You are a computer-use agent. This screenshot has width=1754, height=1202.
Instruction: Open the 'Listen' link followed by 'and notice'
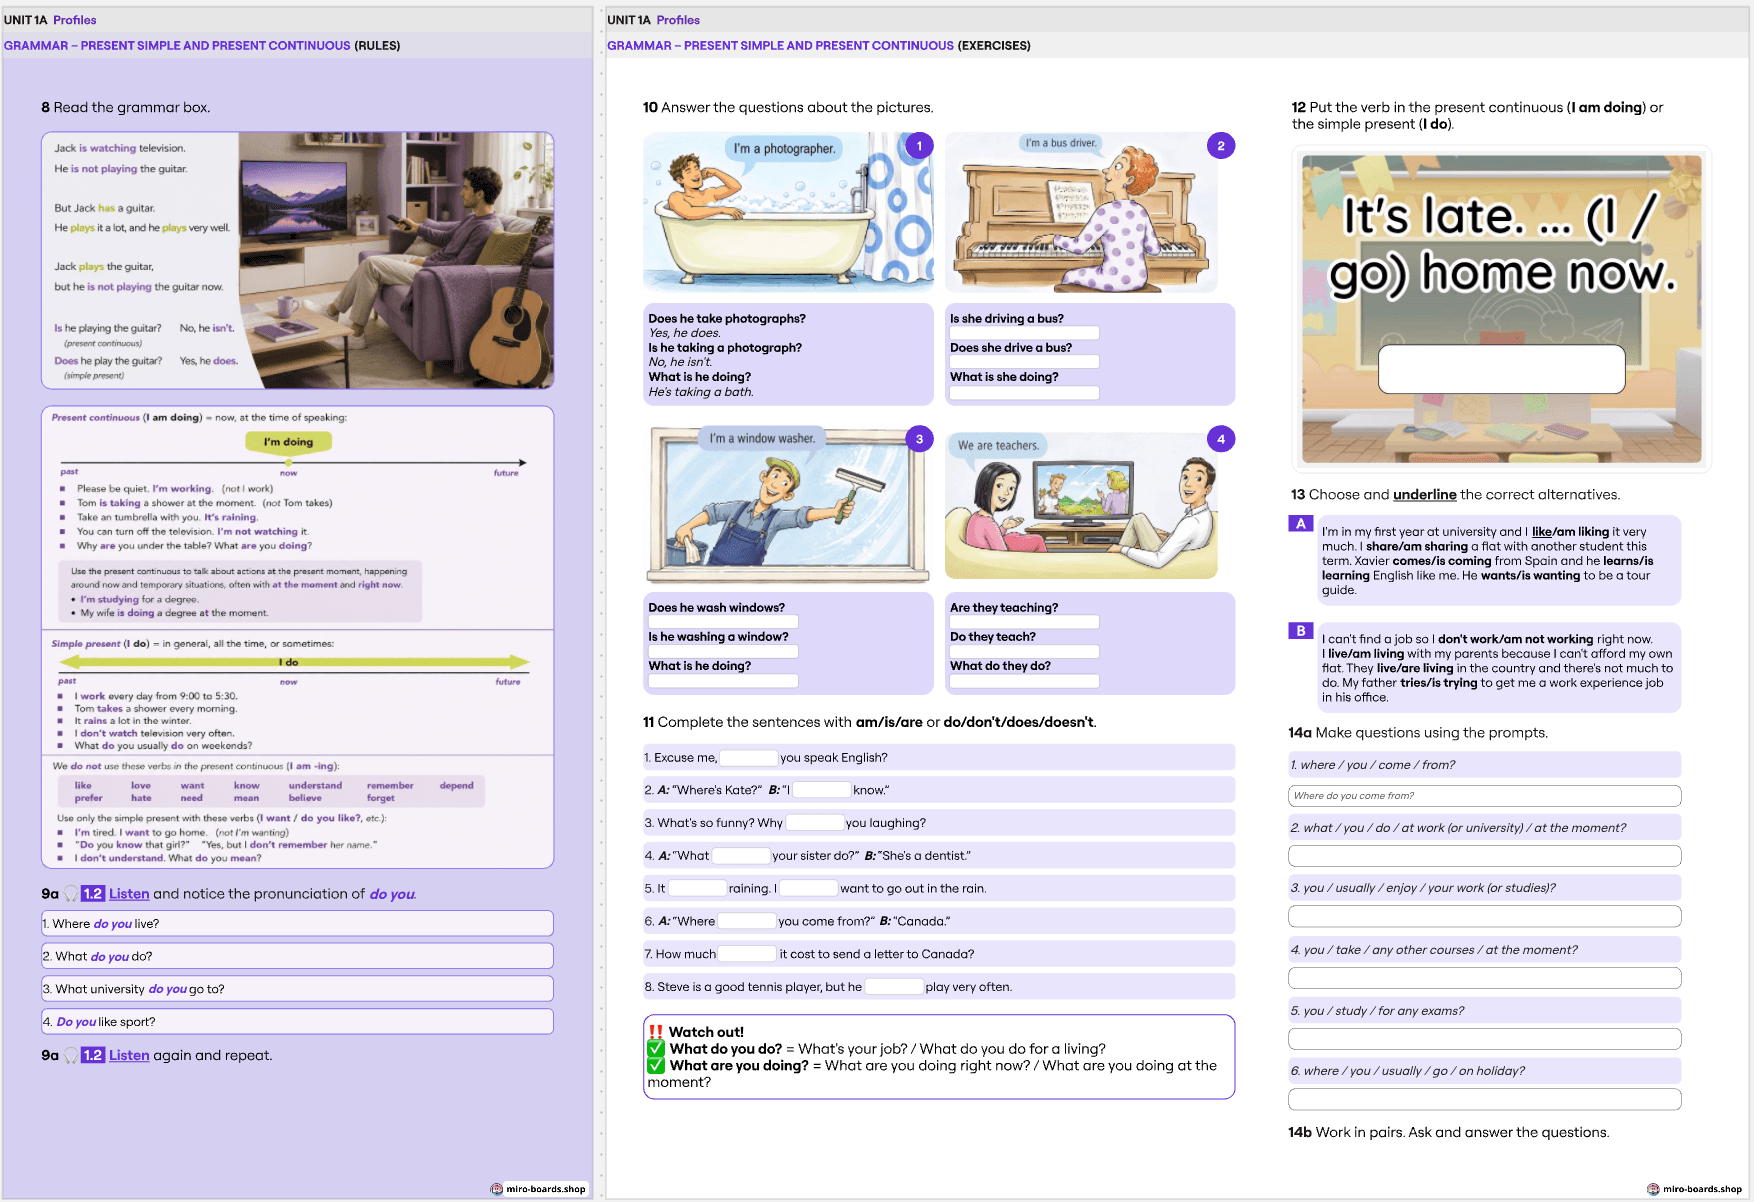coord(129,894)
